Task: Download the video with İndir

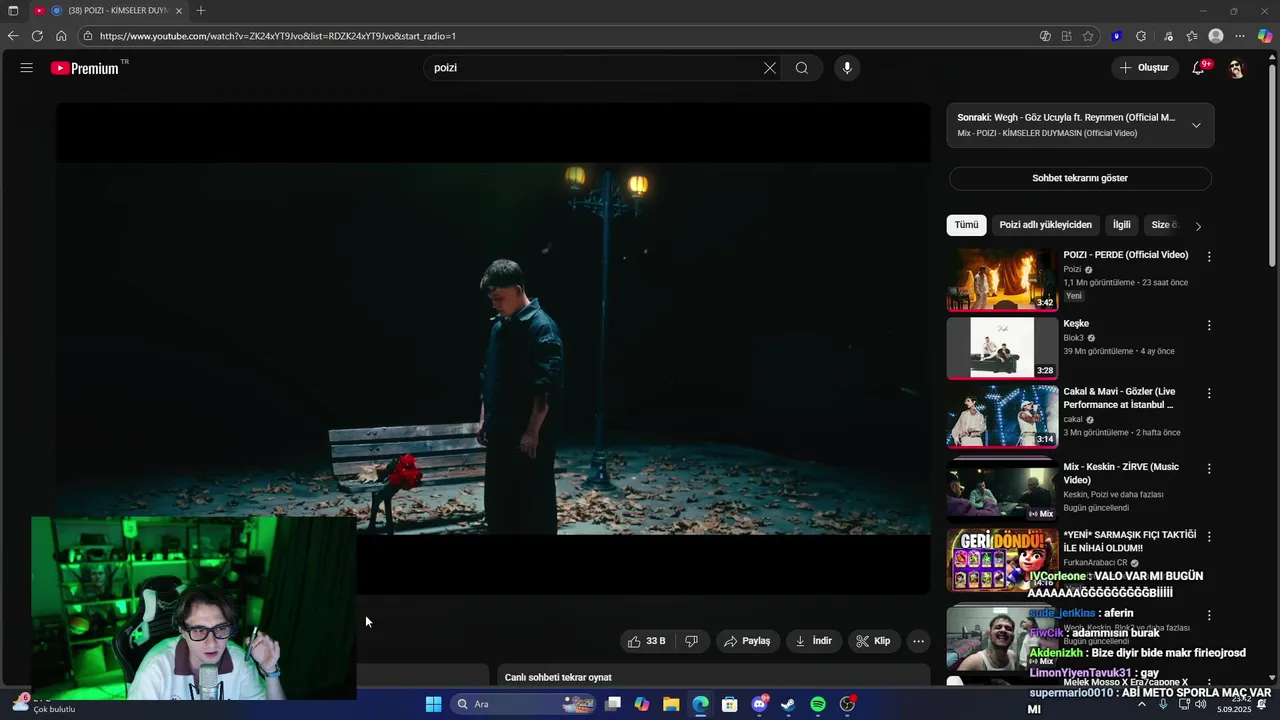Action: [x=814, y=641]
